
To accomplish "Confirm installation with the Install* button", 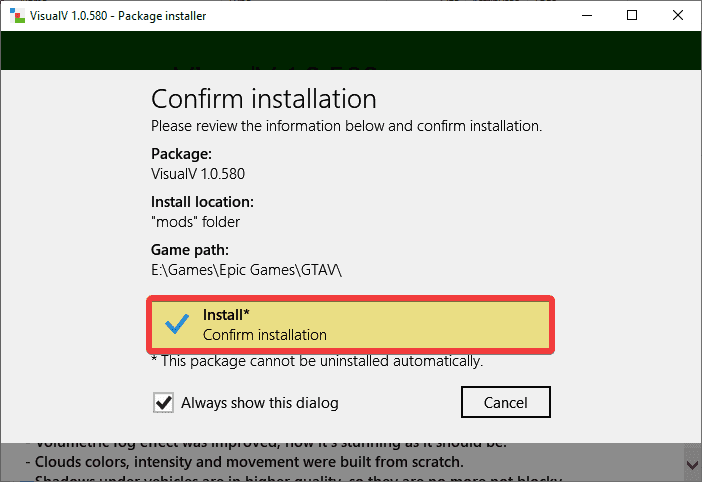I will [x=350, y=324].
